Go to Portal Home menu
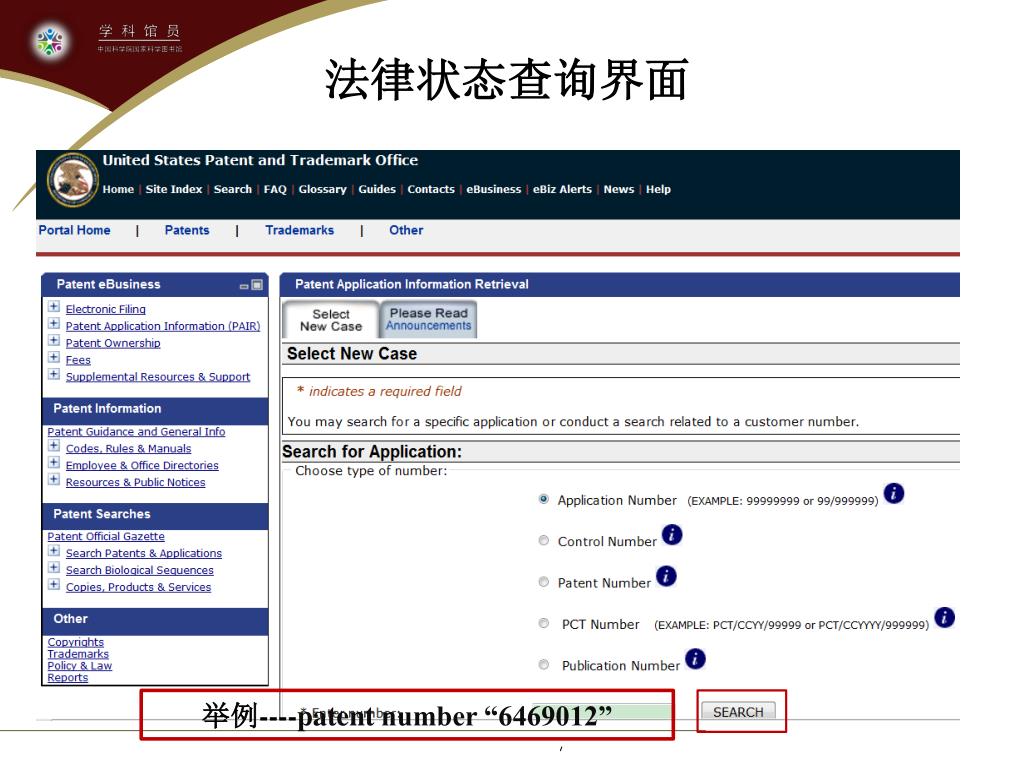 pos(74,230)
